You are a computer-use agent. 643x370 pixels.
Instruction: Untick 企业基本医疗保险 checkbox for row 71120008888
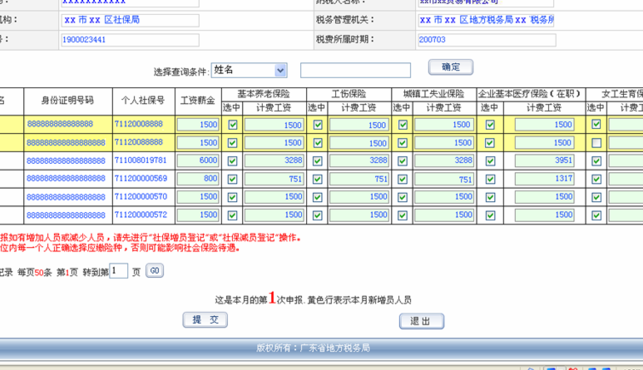coord(490,125)
